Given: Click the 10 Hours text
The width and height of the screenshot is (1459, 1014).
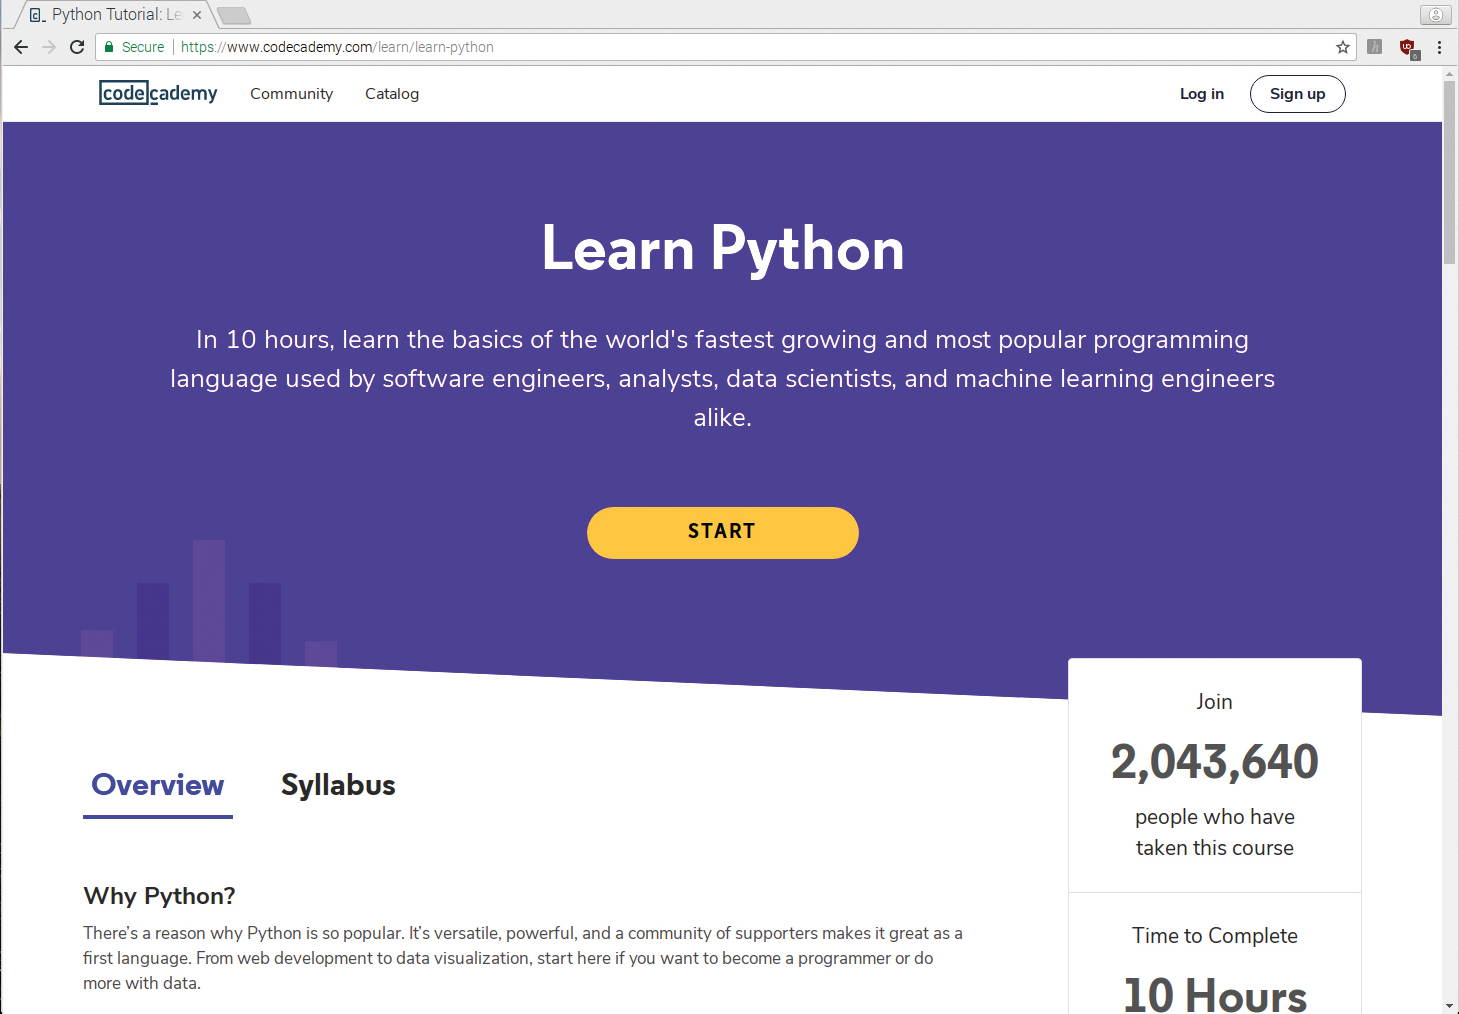Looking at the screenshot, I should pos(1214,996).
